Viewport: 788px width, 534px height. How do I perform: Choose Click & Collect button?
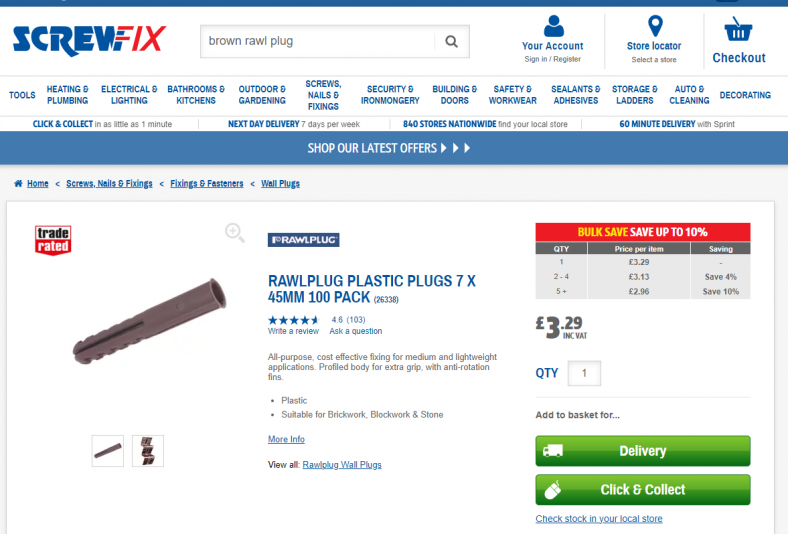pyautogui.click(x=643, y=489)
